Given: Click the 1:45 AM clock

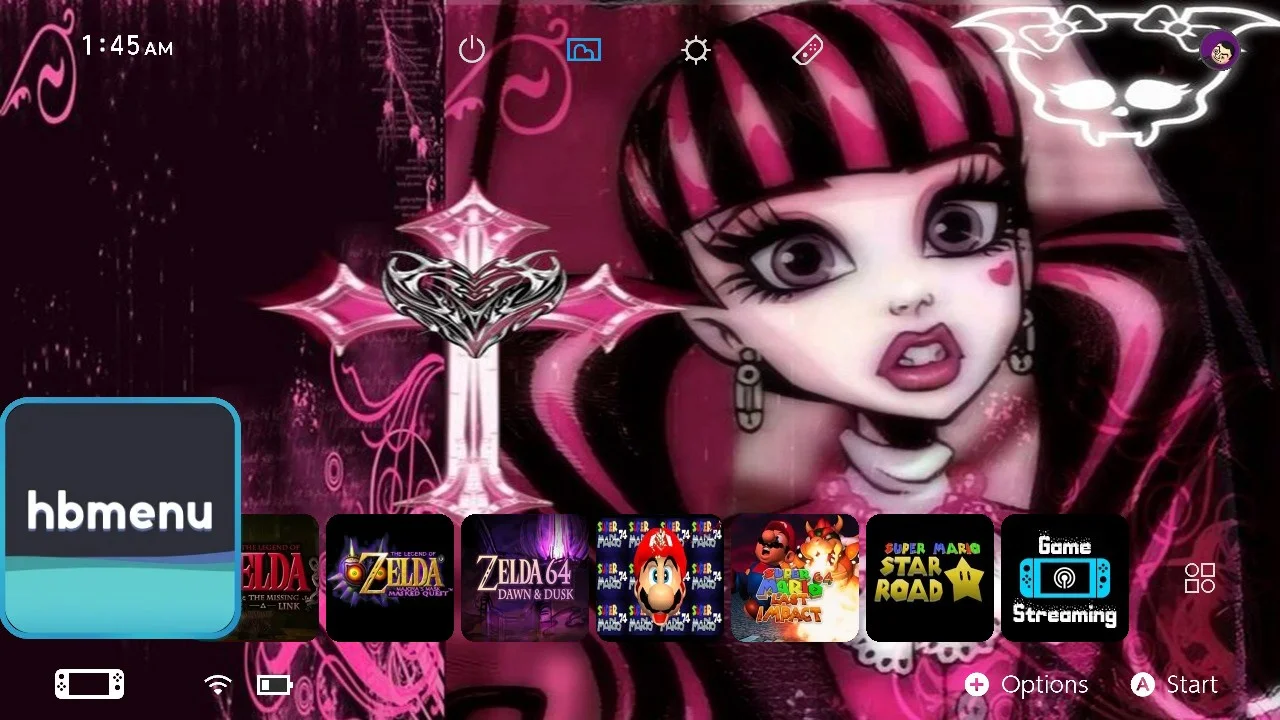Looking at the screenshot, I should coord(127,46).
